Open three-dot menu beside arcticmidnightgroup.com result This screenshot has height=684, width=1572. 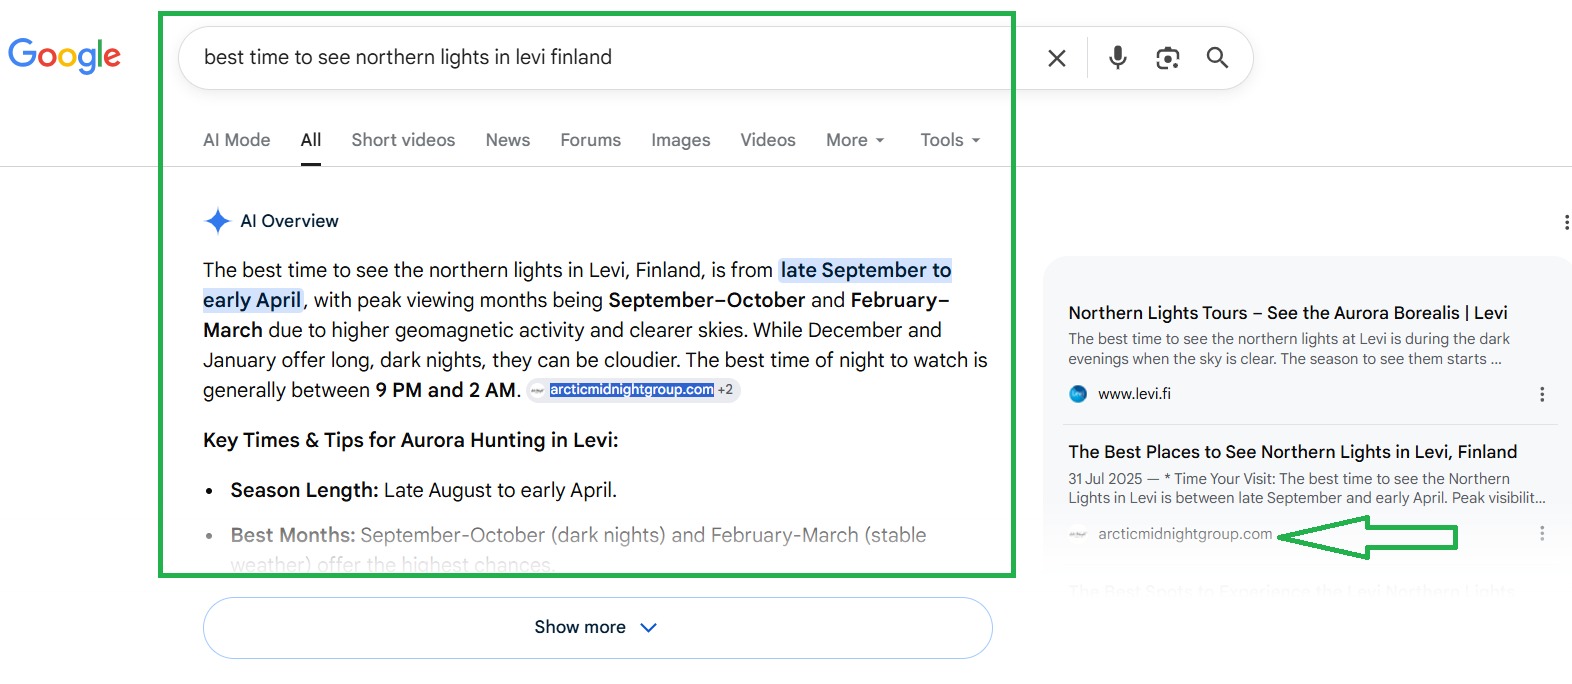click(1542, 534)
